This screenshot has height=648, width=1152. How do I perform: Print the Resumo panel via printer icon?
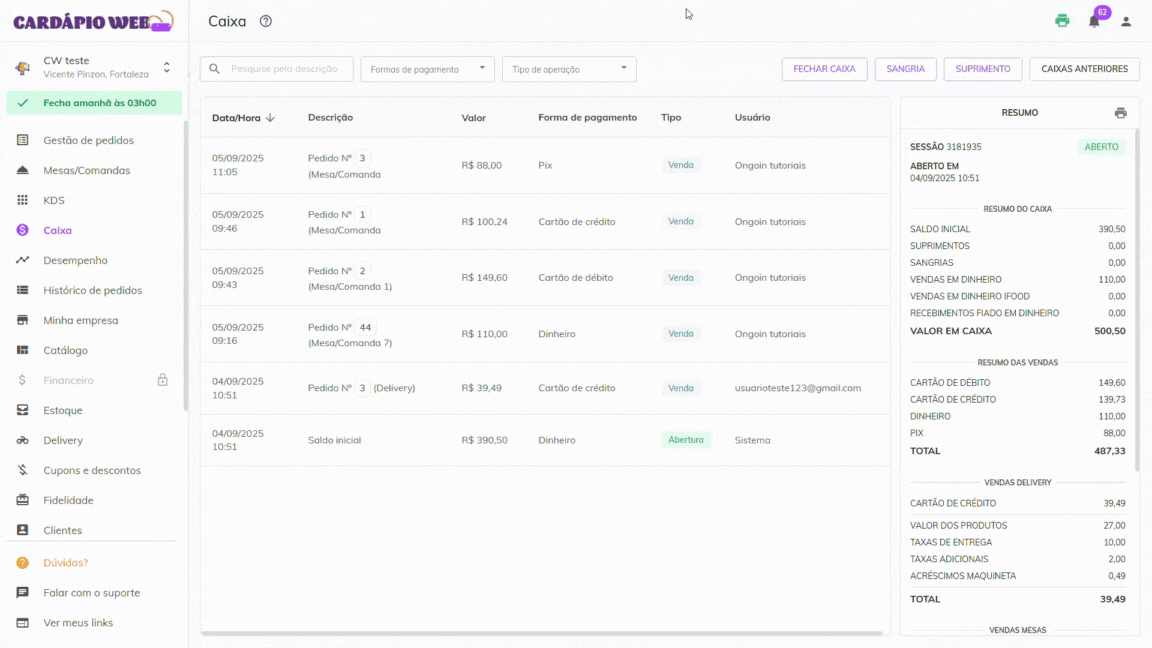[1120, 113]
